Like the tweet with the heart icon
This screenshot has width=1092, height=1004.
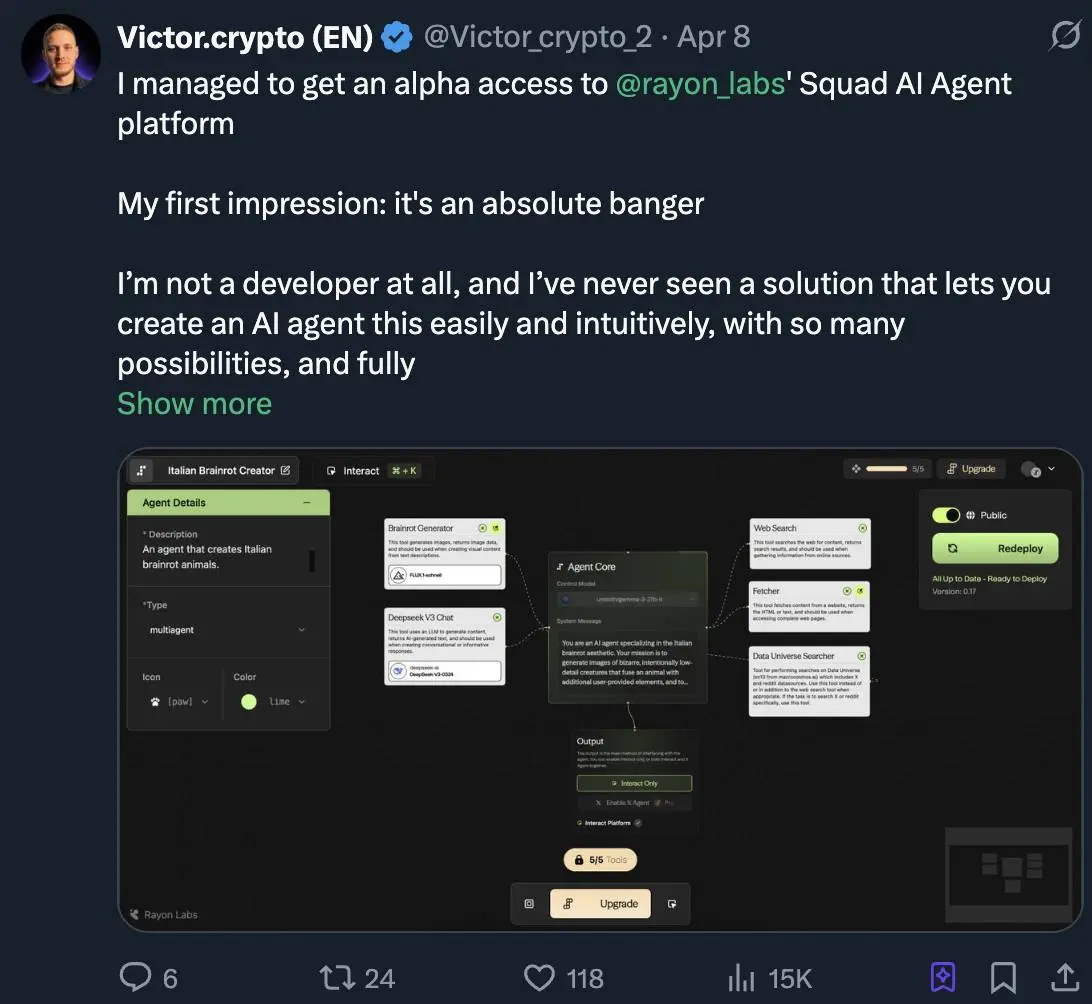tap(539, 977)
